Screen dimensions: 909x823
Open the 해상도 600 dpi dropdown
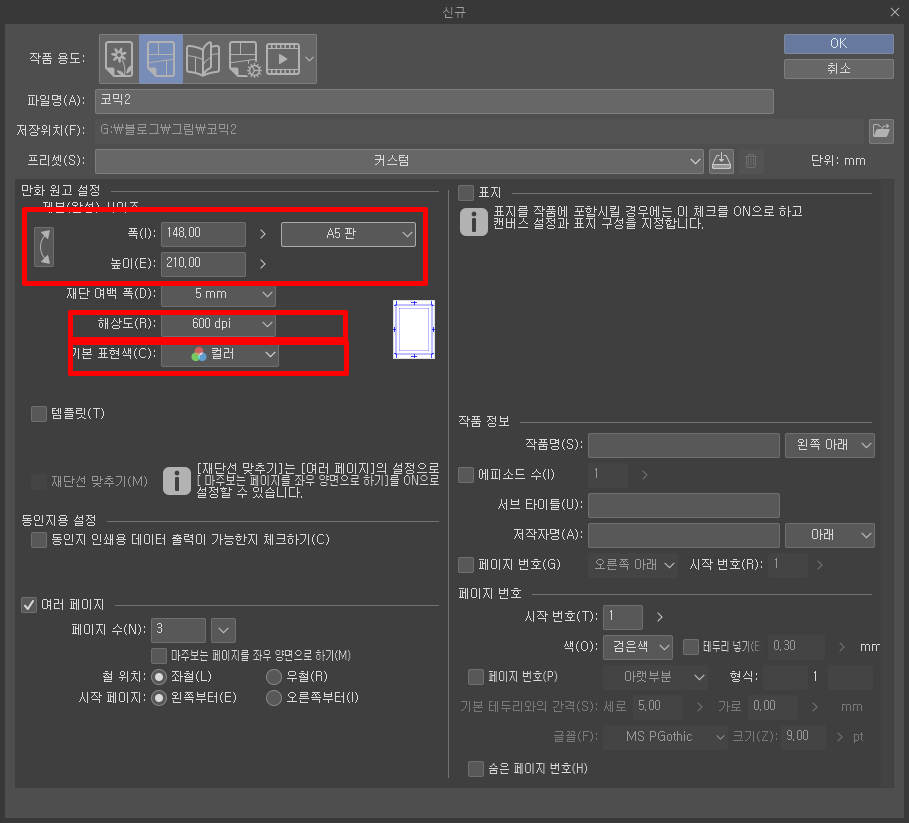coord(218,324)
